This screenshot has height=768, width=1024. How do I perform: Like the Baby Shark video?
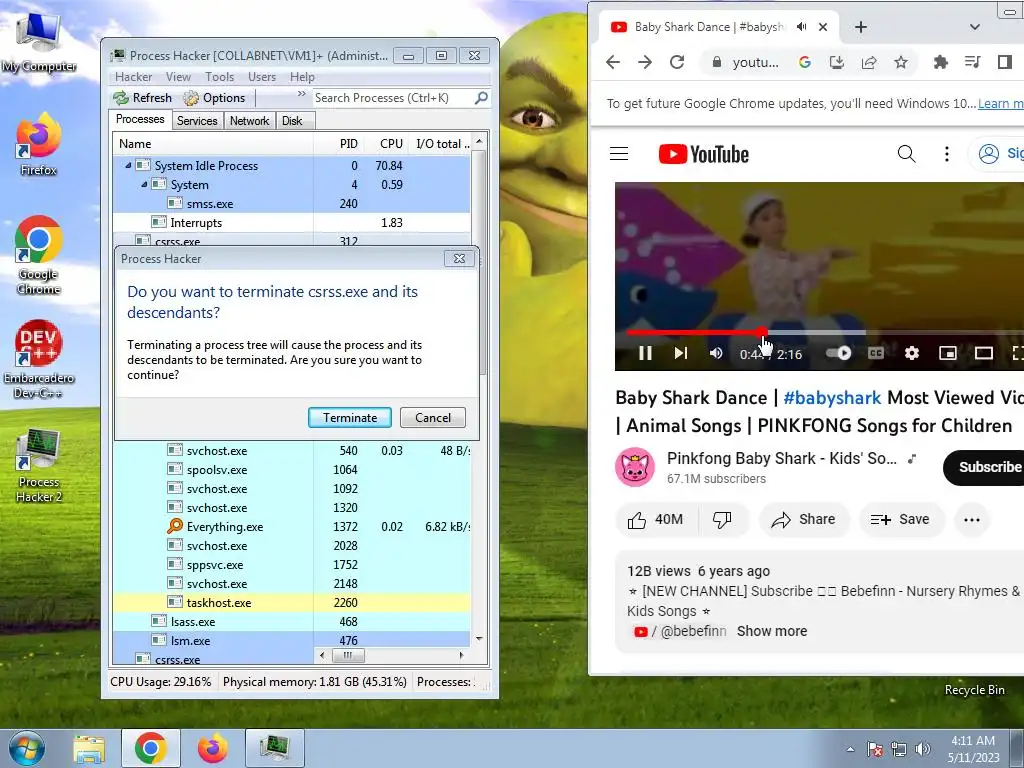coord(656,520)
